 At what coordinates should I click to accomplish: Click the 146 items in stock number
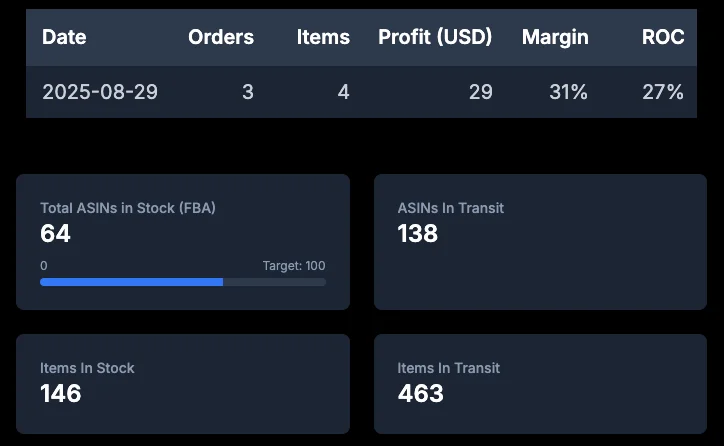click(x=60, y=393)
